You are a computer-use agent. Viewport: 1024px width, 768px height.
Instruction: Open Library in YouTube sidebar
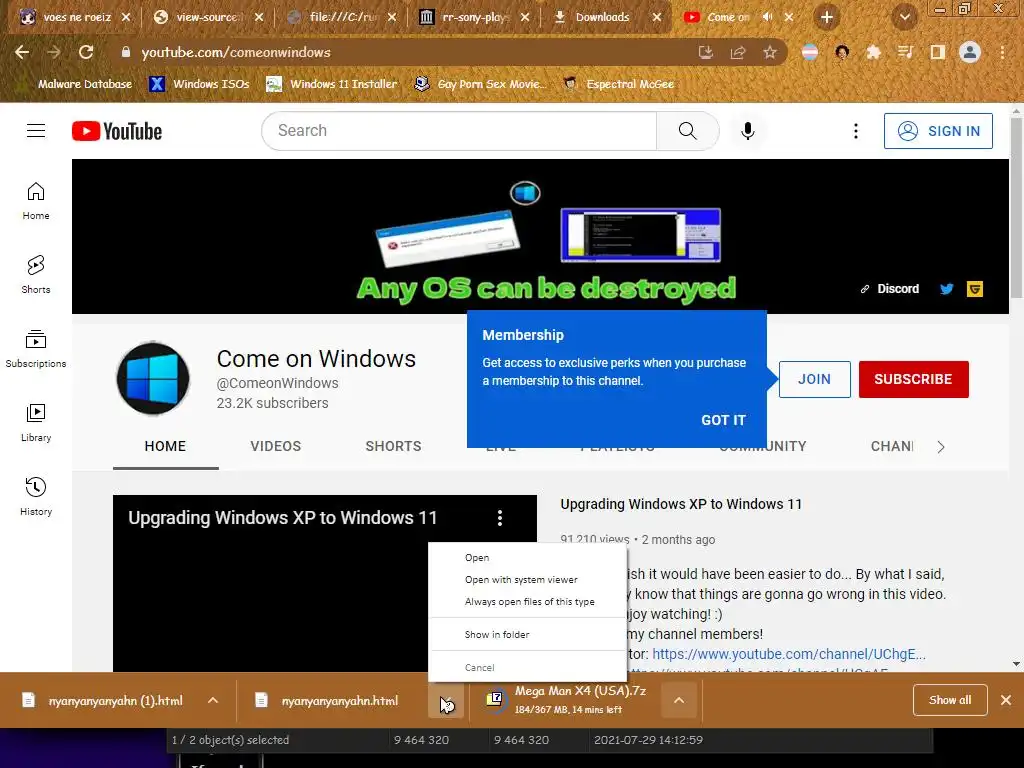(36, 423)
